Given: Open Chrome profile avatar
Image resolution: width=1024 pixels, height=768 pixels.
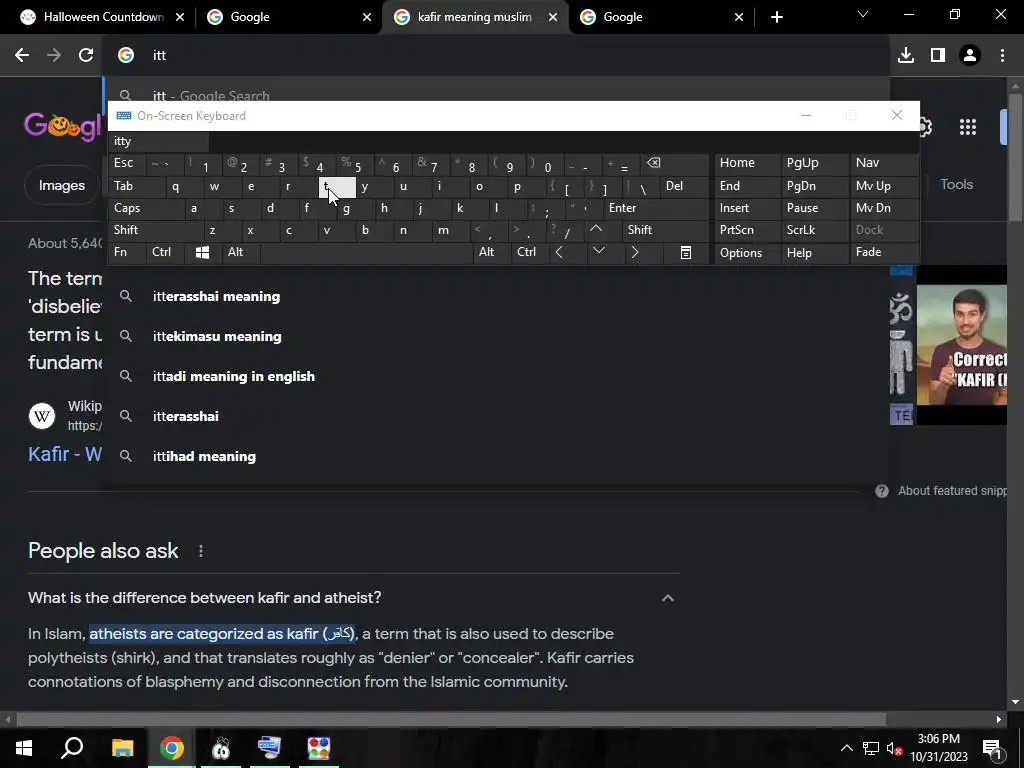Looking at the screenshot, I should (x=970, y=56).
